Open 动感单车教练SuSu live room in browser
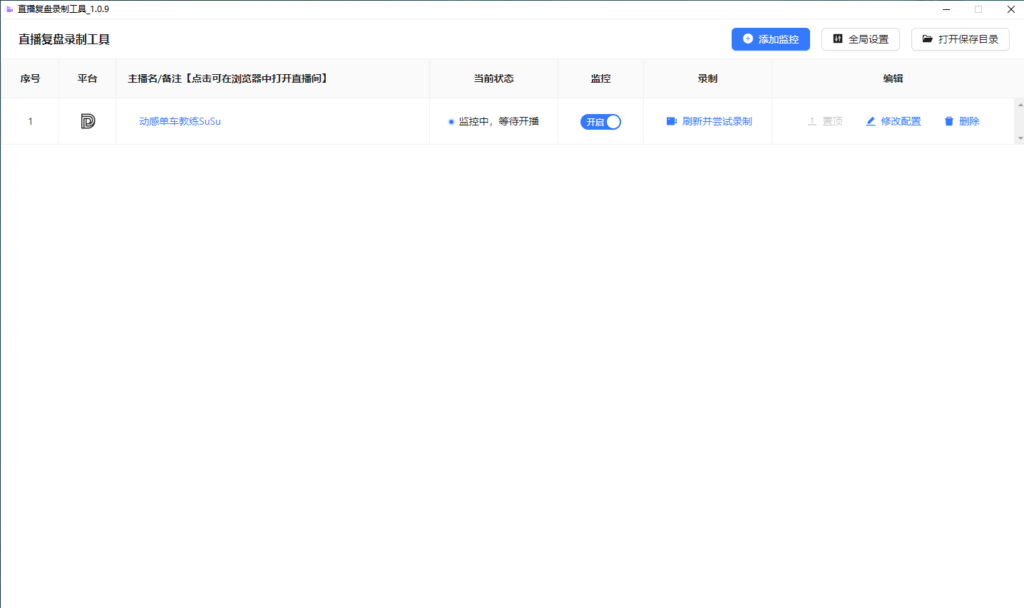1024x608 pixels. pyautogui.click(x=180, y=121)
